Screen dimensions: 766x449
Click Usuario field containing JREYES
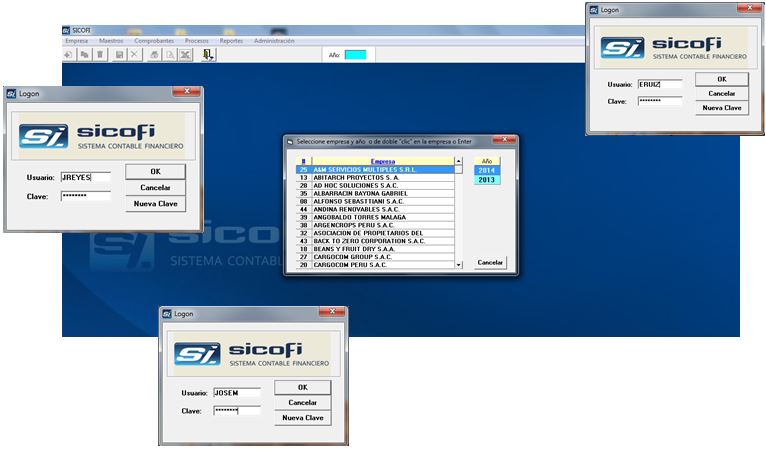(85, 177)
